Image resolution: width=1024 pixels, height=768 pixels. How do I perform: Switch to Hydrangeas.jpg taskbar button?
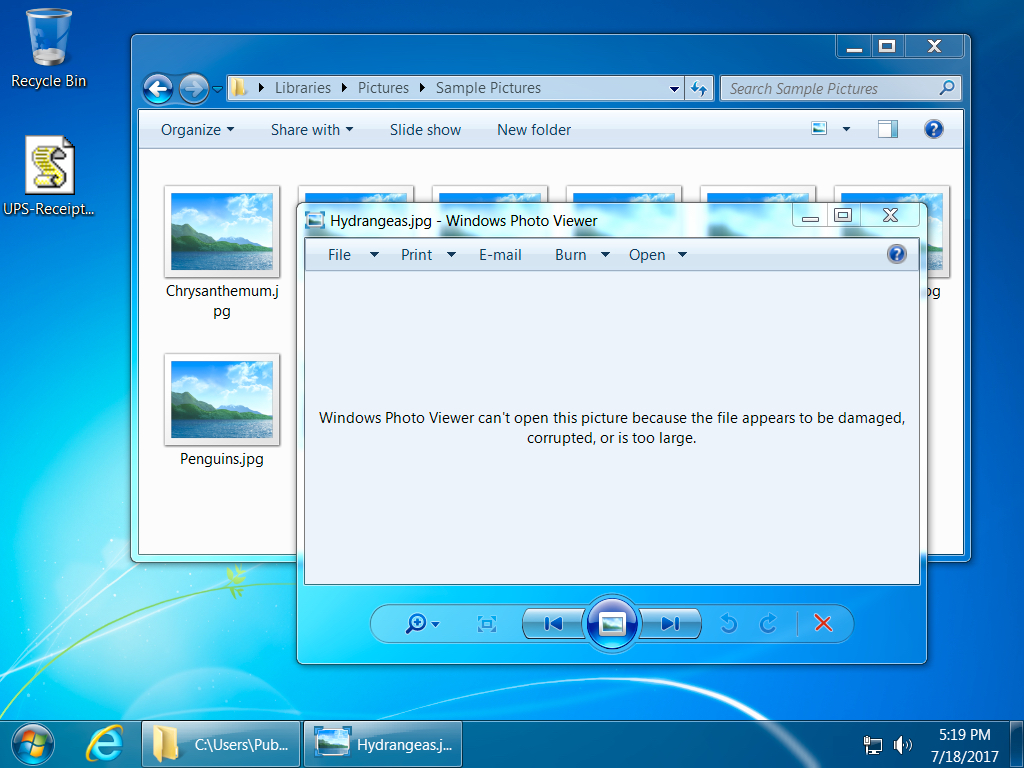tap(383, 744)
